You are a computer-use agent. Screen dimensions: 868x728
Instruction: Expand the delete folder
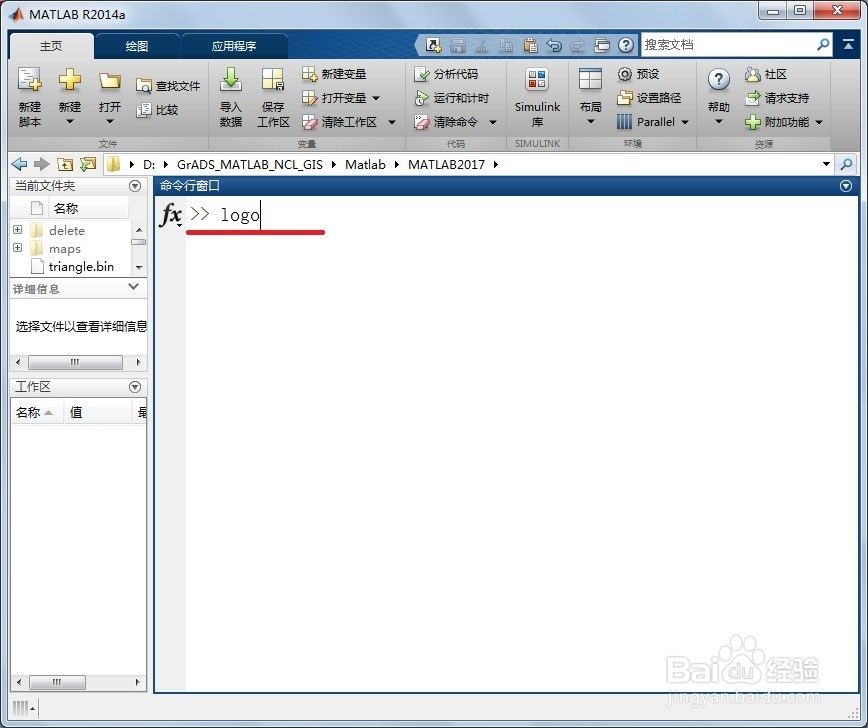coord(18,230)
